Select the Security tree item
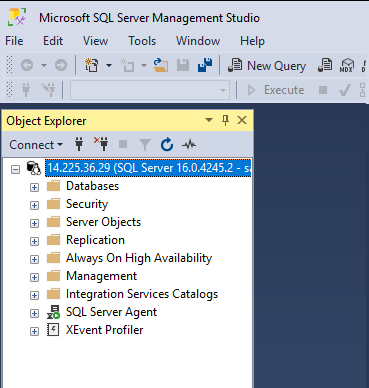 [87, 204]
